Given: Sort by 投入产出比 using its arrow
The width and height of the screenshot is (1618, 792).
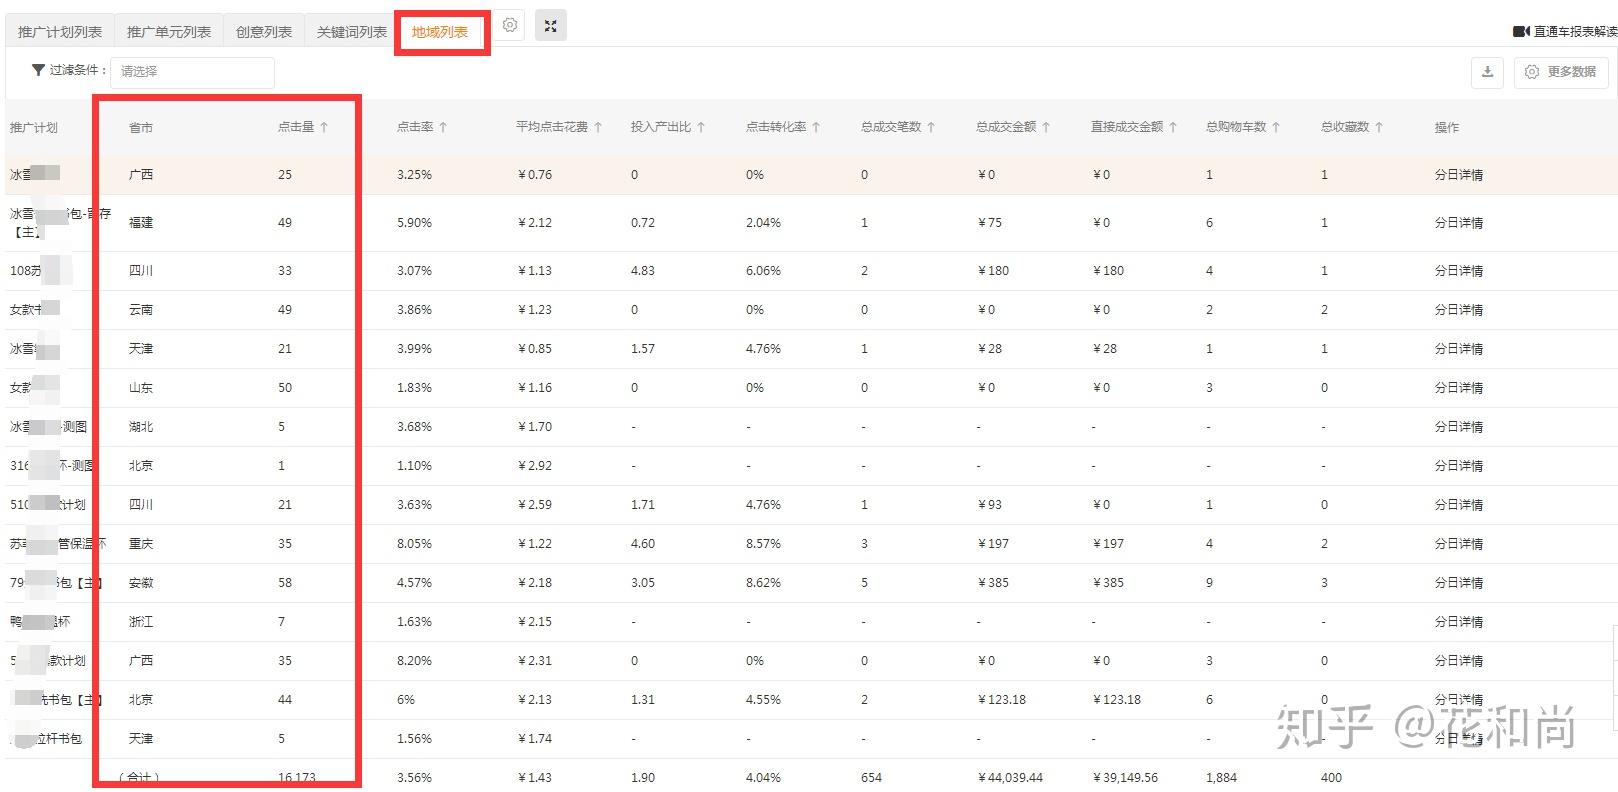Looking at the screenshot, I should tap(701, 127).
